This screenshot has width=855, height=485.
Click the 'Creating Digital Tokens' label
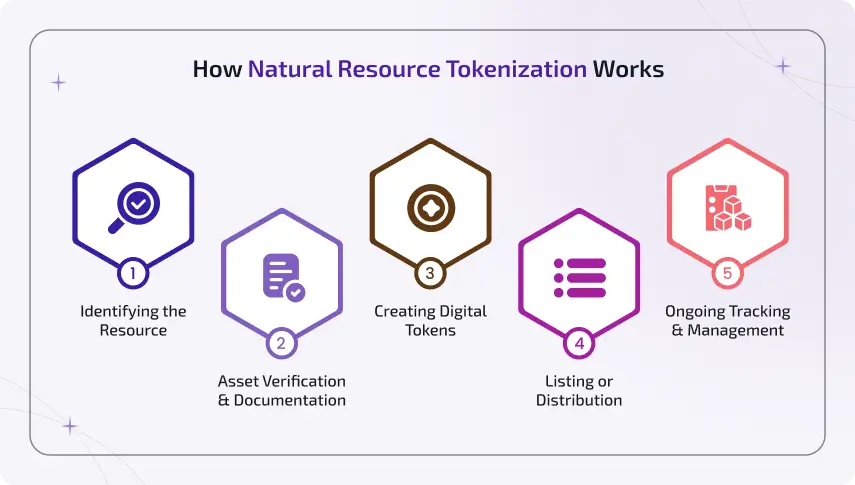pyautogui.click(x=430, y=320)
